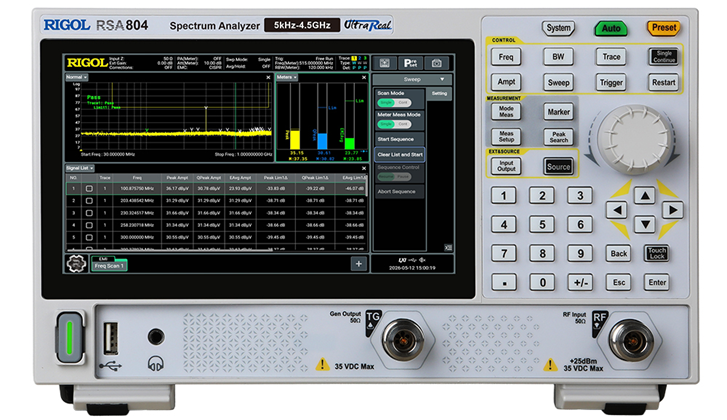The height and width of the screenshot is (420, 727).
Task: Hit the Mode Meas key
Action: (x=506, y=112)
